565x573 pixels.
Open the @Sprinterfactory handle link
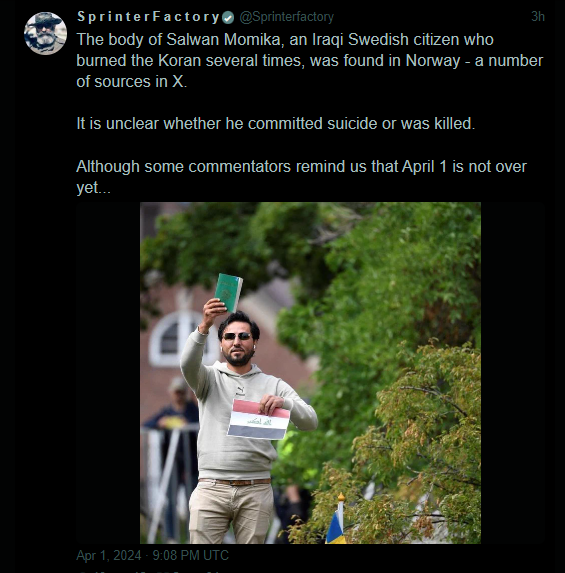[x=287, y=17]
